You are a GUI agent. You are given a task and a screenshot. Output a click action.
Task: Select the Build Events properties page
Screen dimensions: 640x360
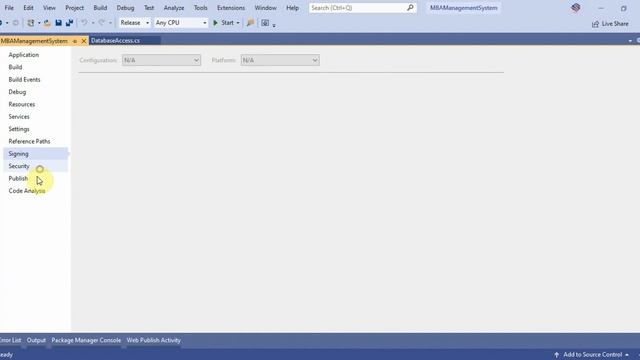[24, 80]
